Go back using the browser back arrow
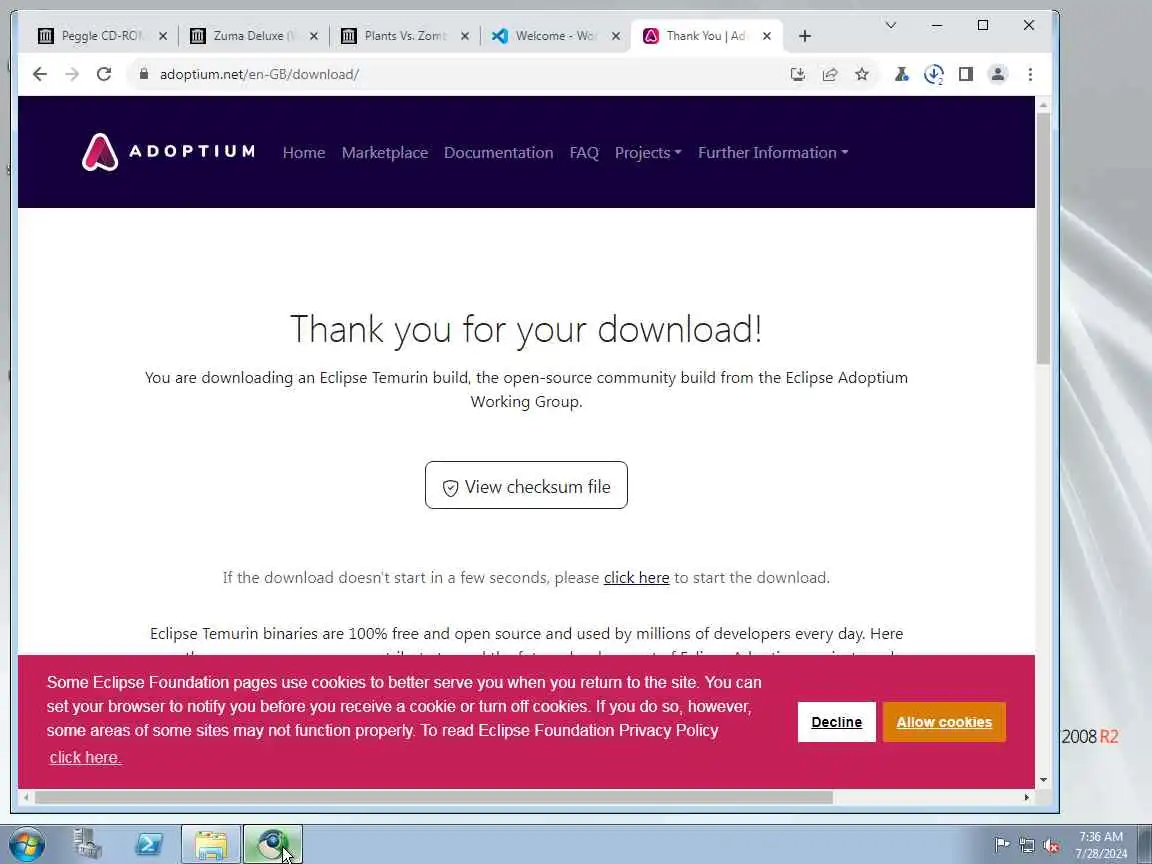This screenshot has height=864, width=1152. click(40, 74)
